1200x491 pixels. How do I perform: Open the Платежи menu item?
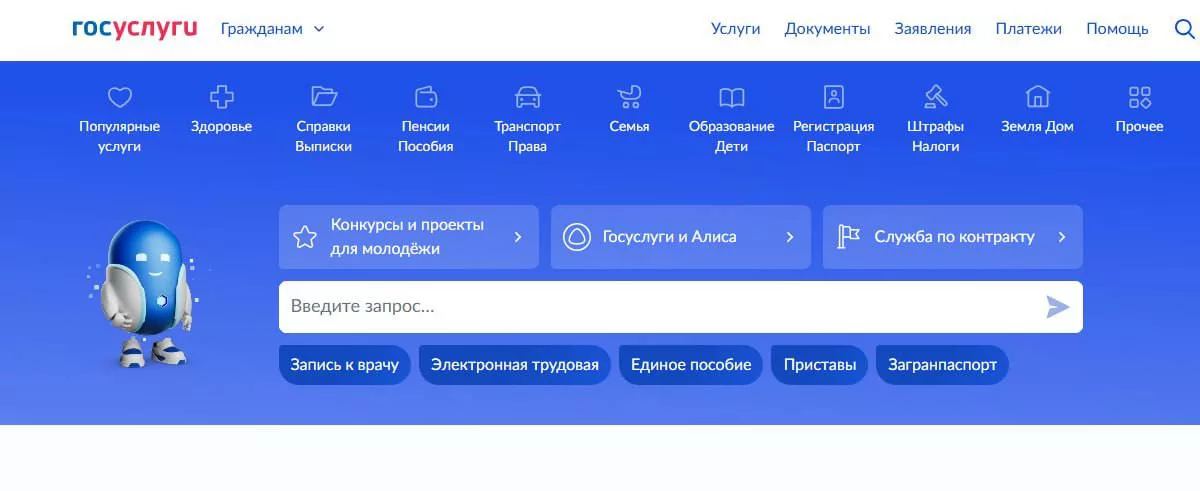pyautogui.click(x=1028, y=29)
